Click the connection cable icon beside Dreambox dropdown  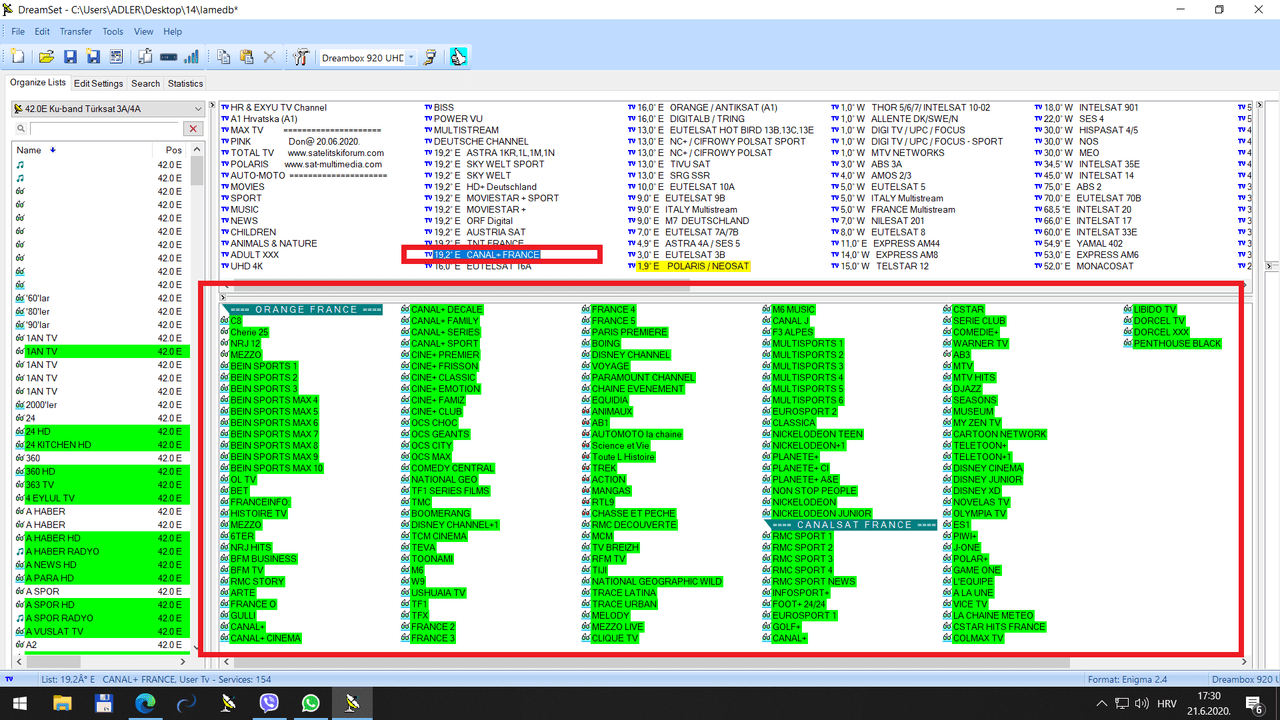point(430,57)
